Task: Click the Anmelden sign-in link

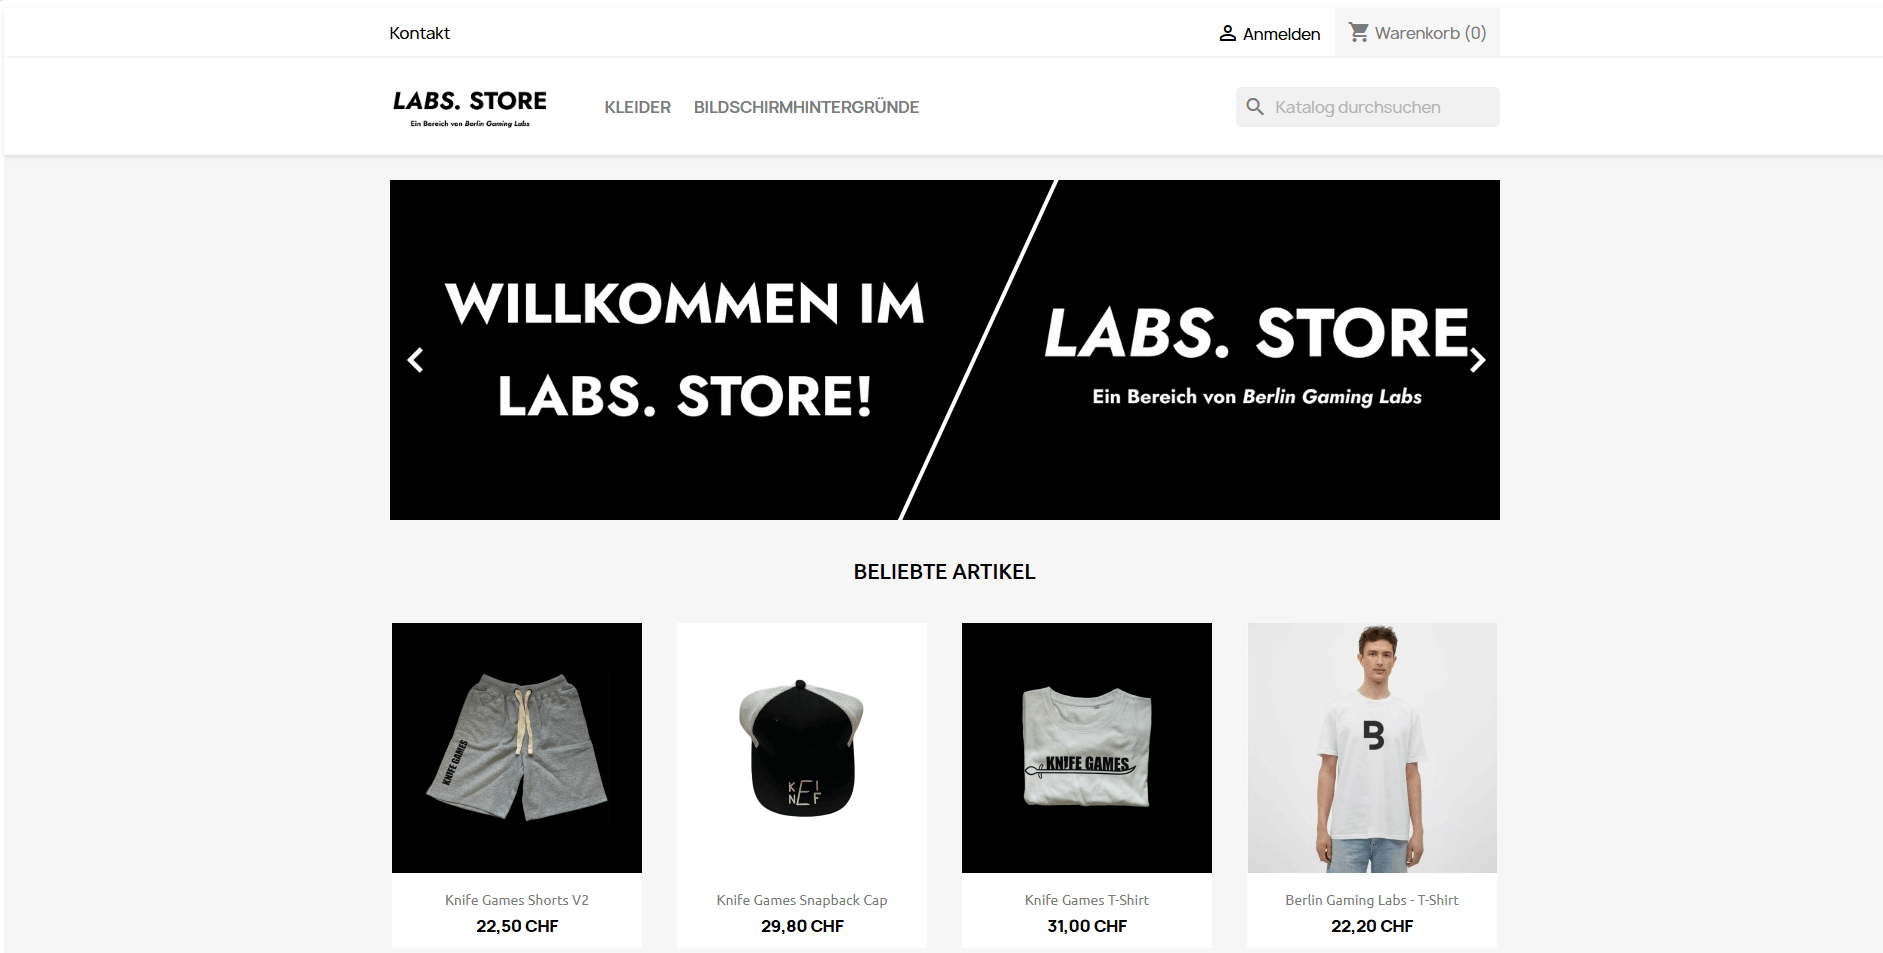Action: [1281, 34]
